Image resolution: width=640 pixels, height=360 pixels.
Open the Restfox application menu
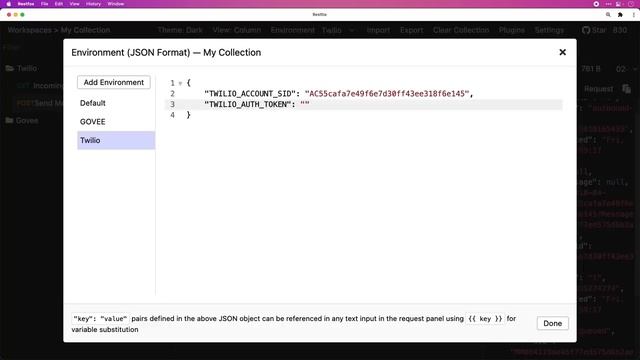[26, 4]
